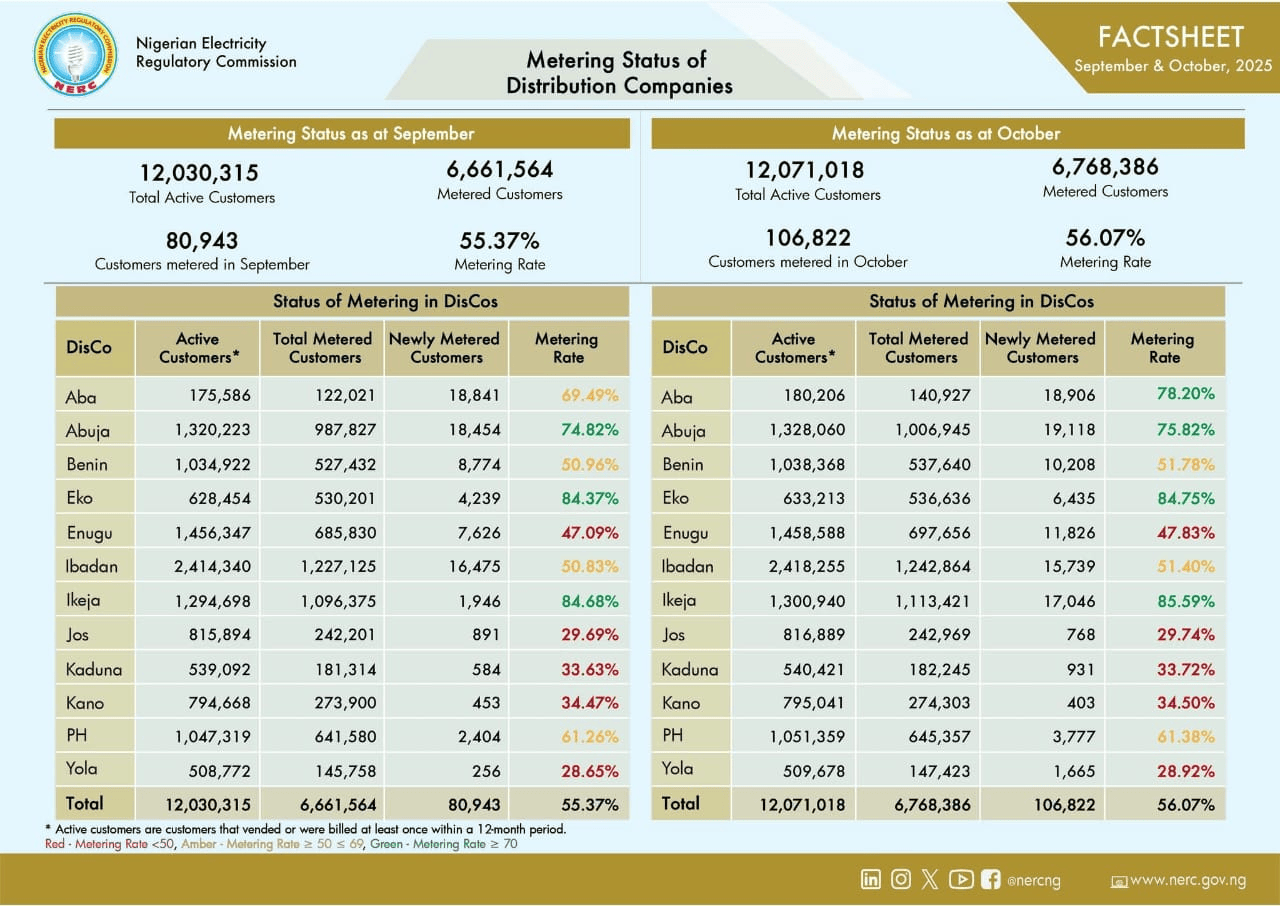Click the @nercng social handle
1280x906 pixels.
1033,881
